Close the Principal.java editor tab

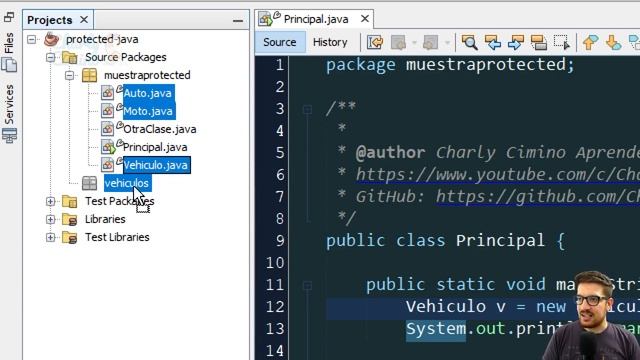coord(365,19)
